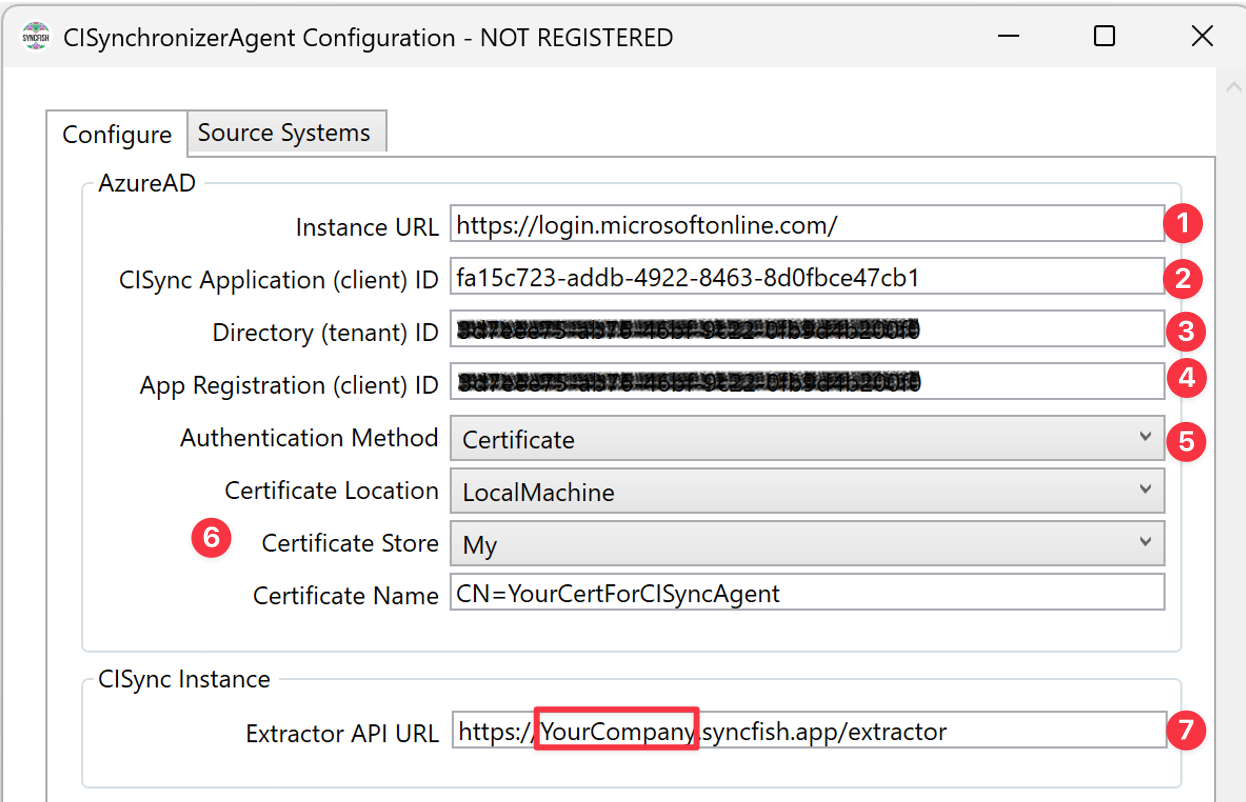The width and height of the screenshot is (1246, 802).
Task: Click the App Registration (client) ID label
Action: pyautogui.click(x=289, y=385)
